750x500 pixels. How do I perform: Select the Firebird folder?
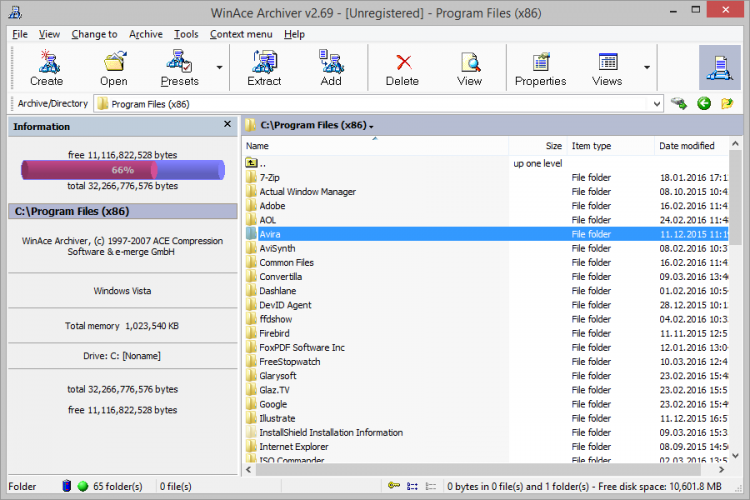274,333
